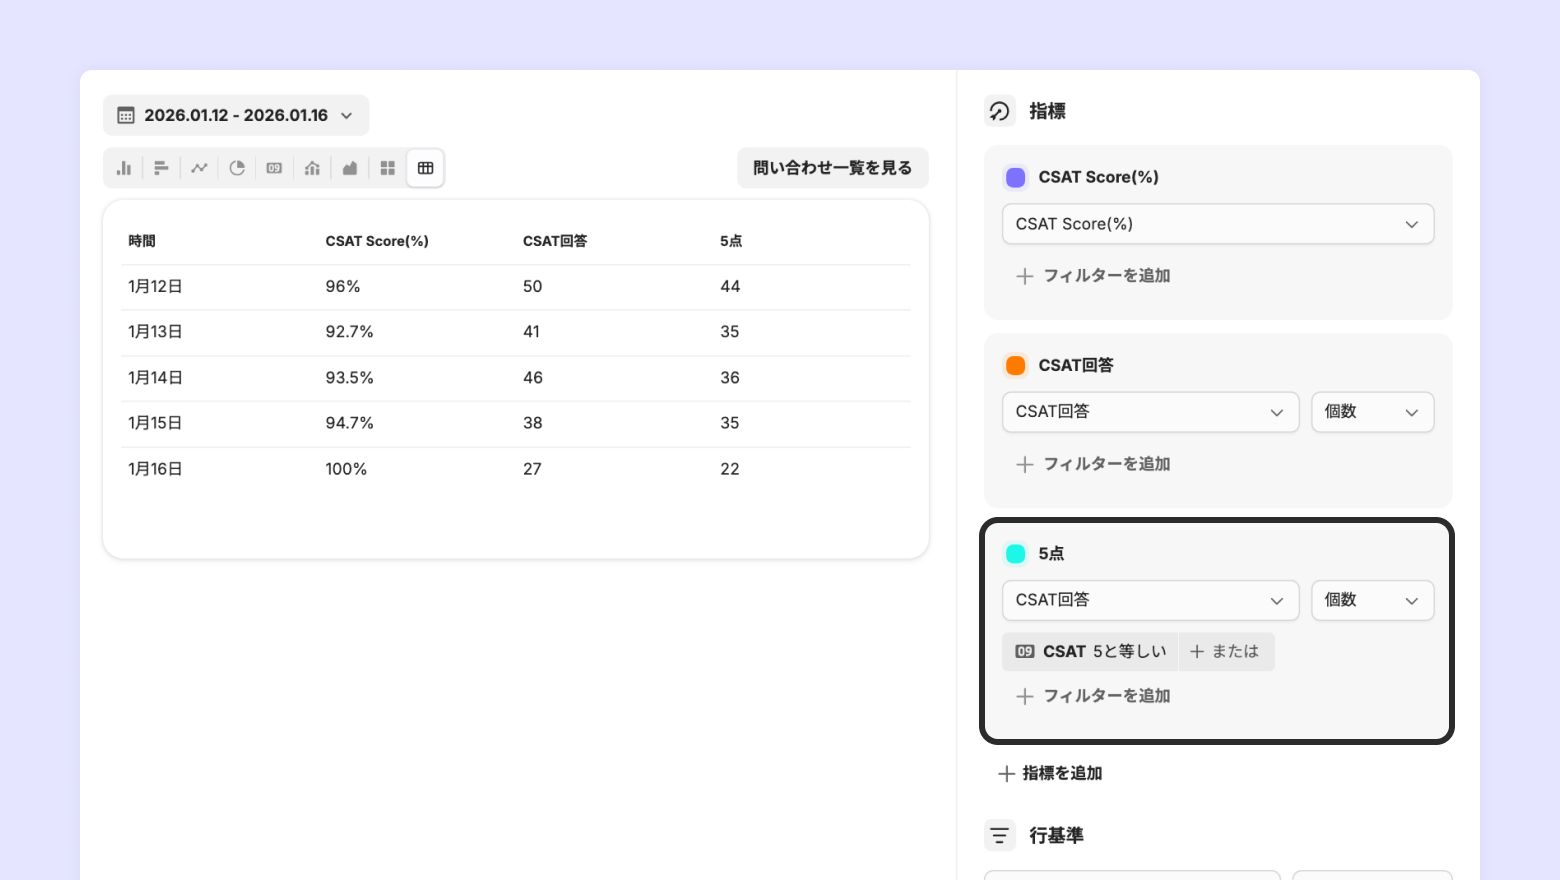The image size is (1560, 880).
Task: Click the 問い合わせ一覧を見る button
Action: (833, 168)
